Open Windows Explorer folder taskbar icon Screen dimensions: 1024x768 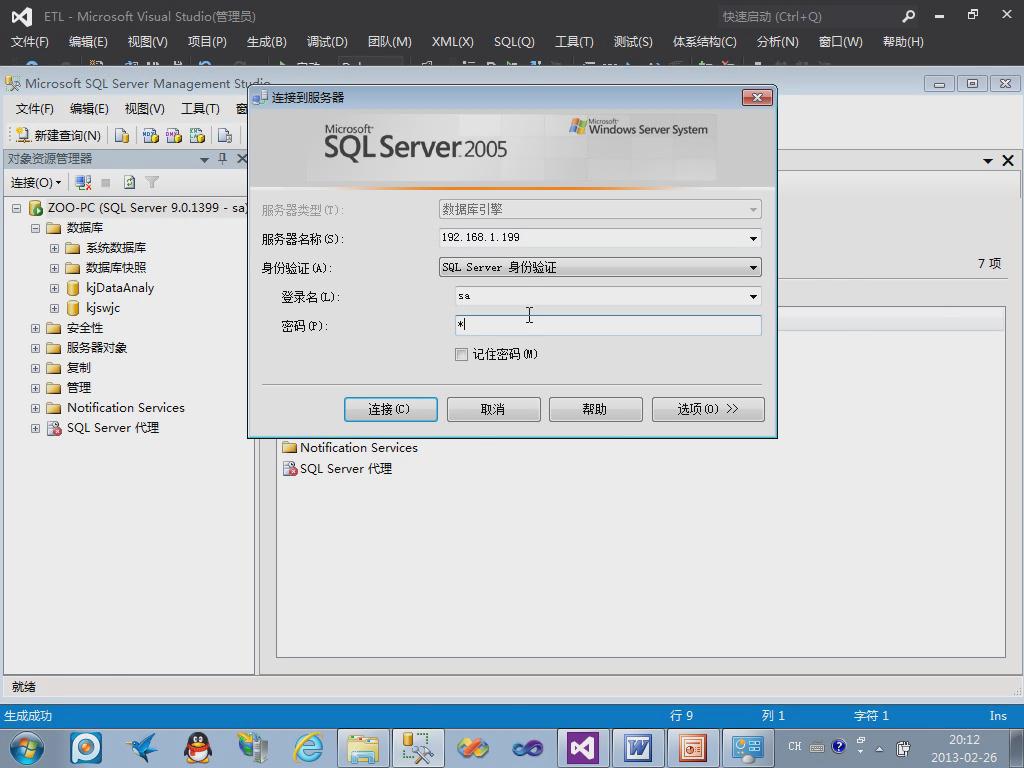coord(363,748)
